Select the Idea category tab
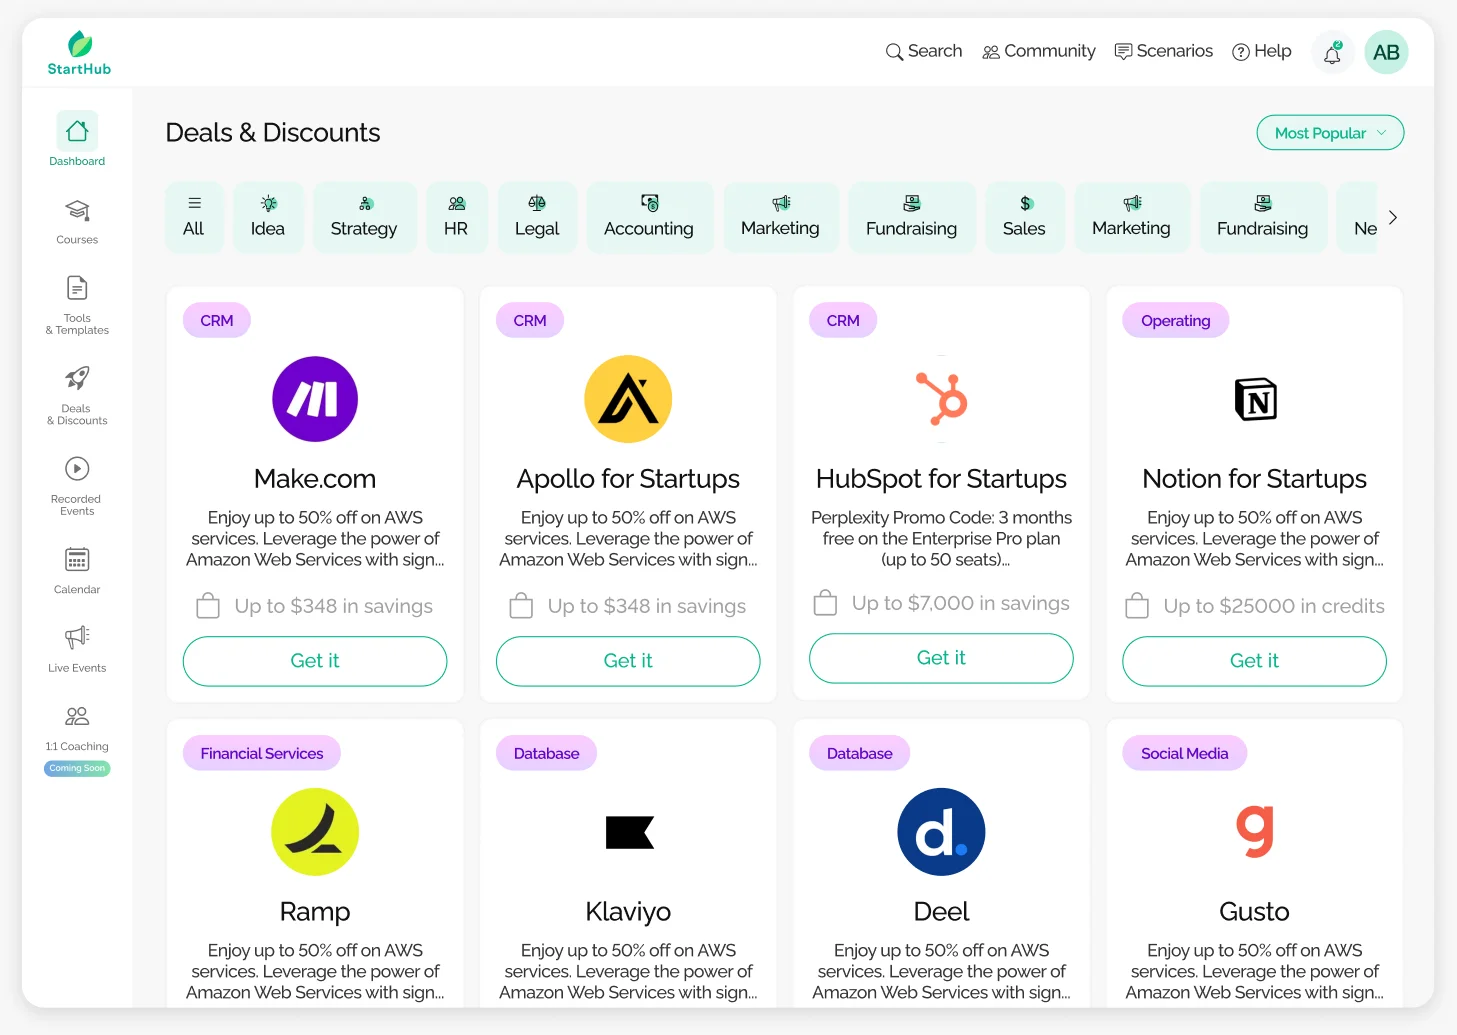The width and height of the screenshot is (1457, 1035). pos(268,217)
